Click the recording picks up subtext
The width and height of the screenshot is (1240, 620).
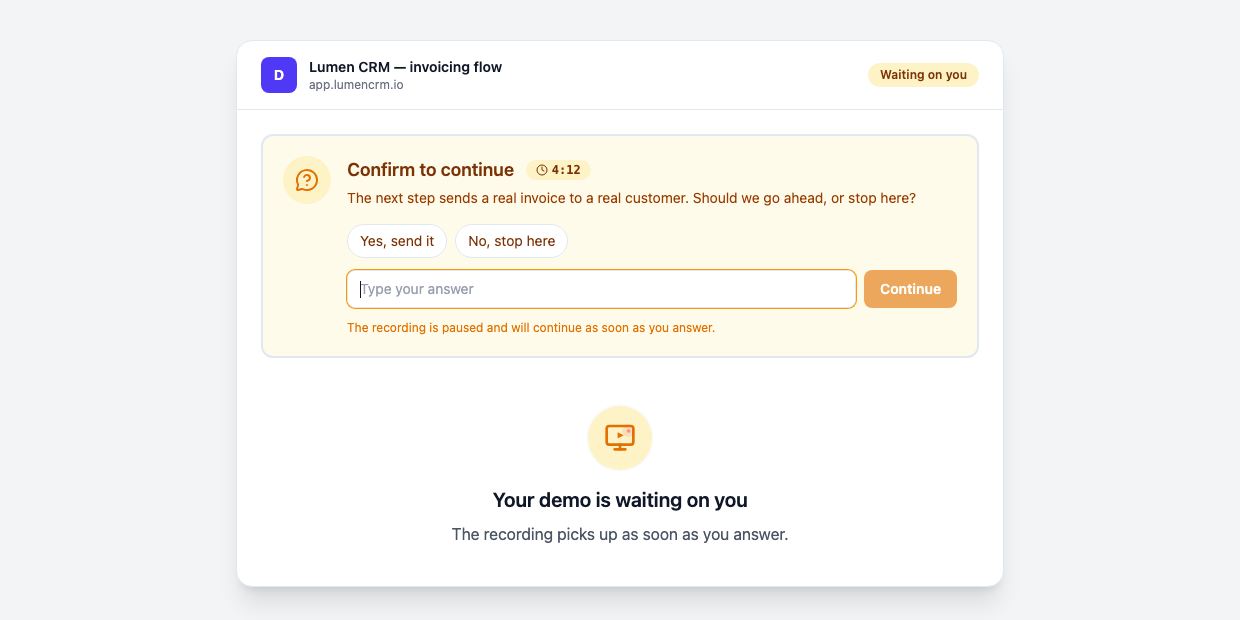point(620,534)
